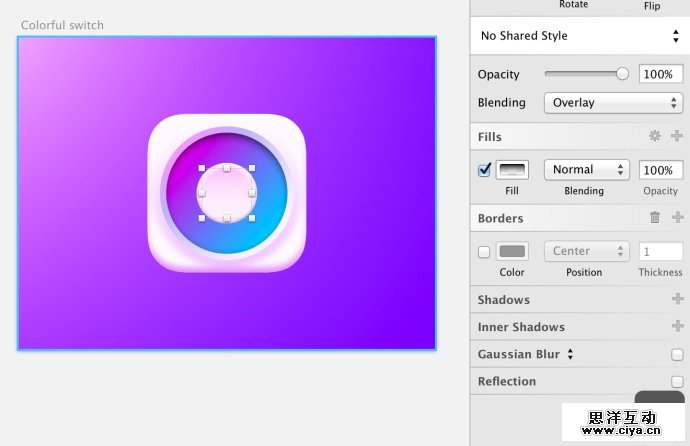This screenshot has height=446, width=690.
Task: Open the fill Blending Normal dropdown
Action: coord(586,170)
